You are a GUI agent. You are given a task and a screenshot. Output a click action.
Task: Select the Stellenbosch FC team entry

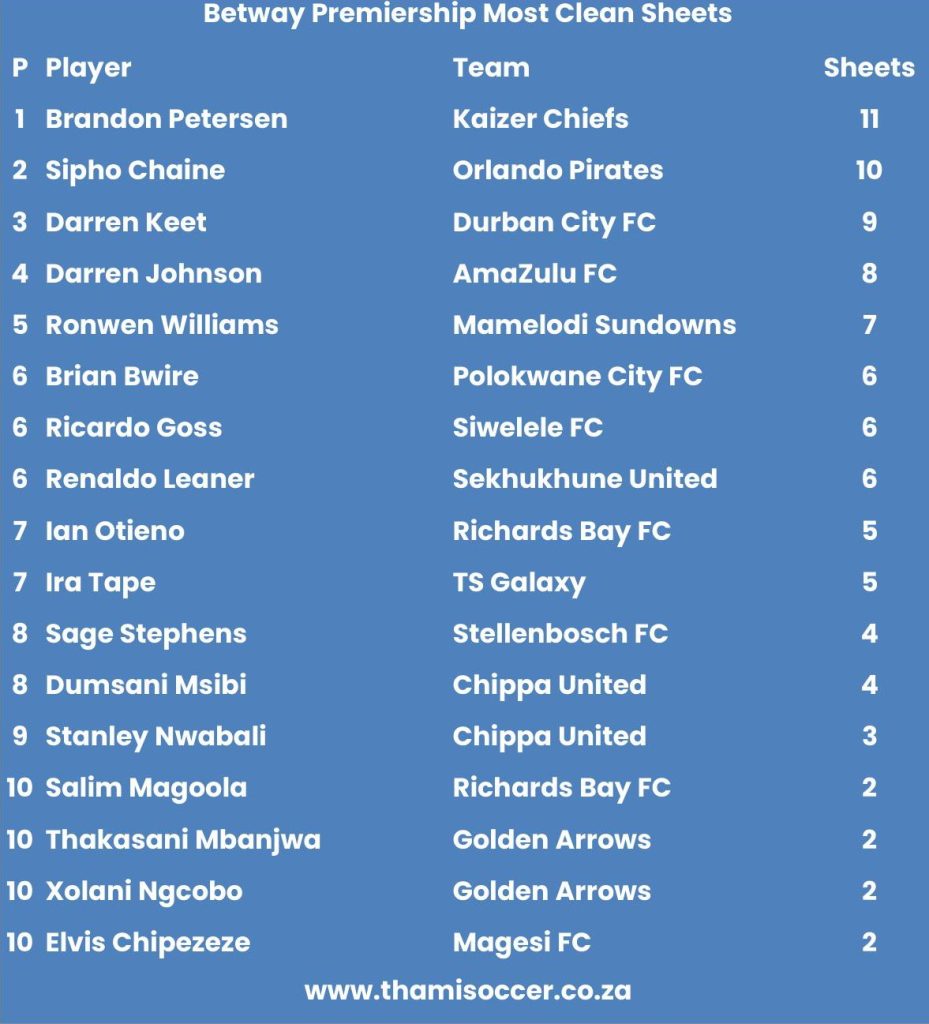(x=560, y=634)
